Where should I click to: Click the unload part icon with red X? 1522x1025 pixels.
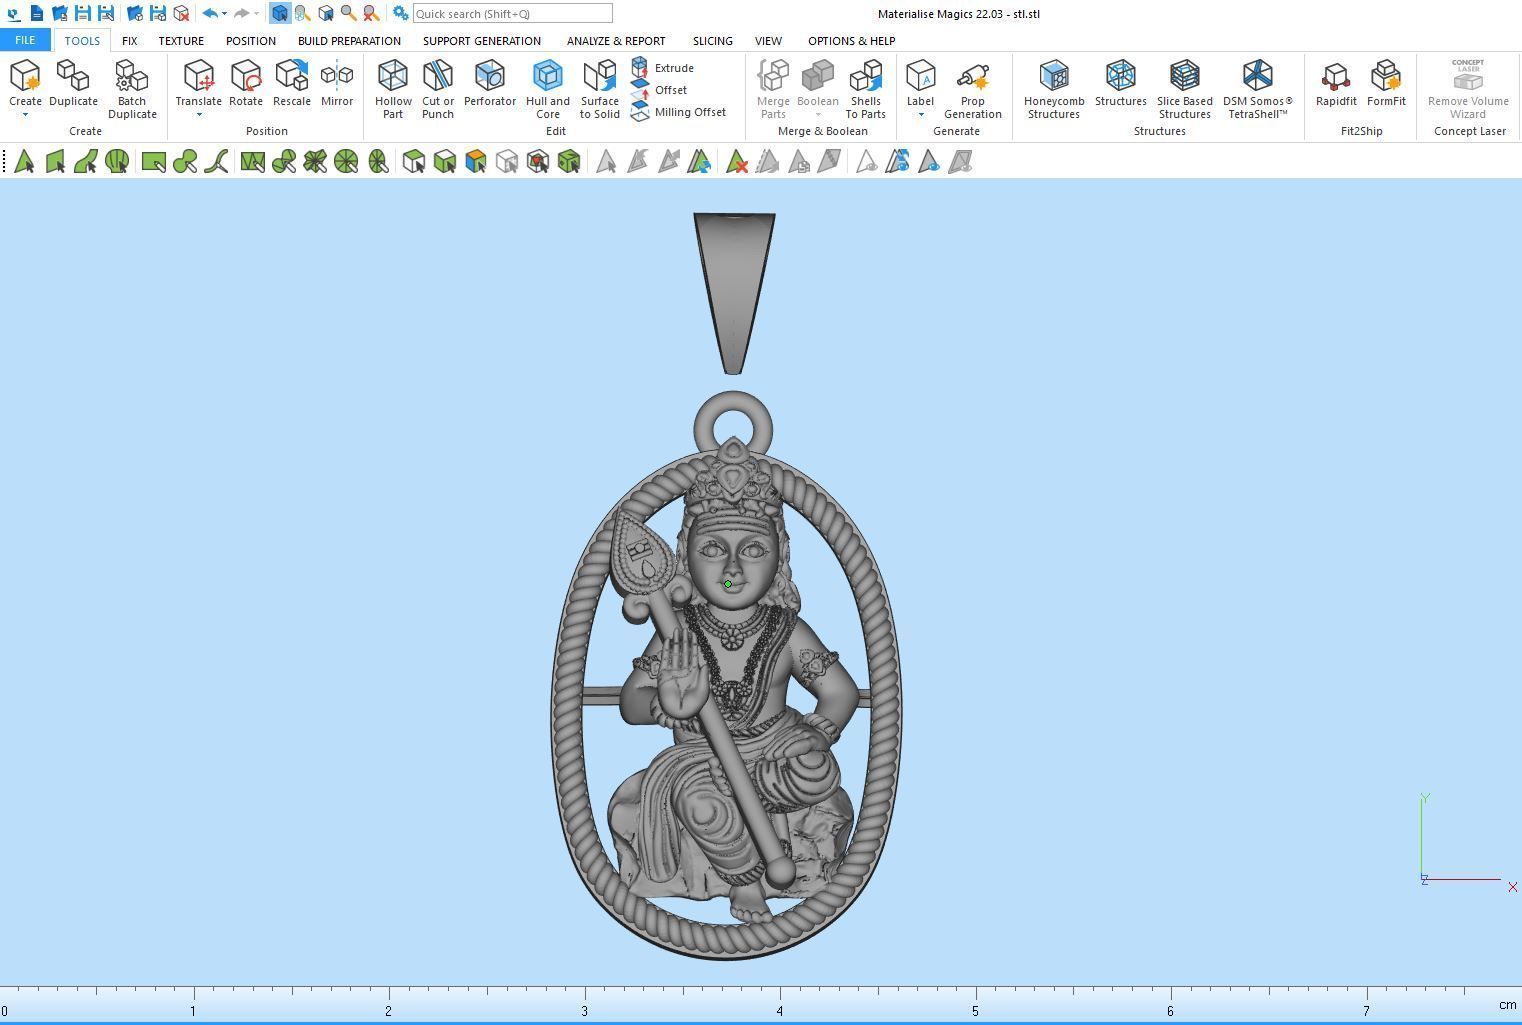[181, 13]
